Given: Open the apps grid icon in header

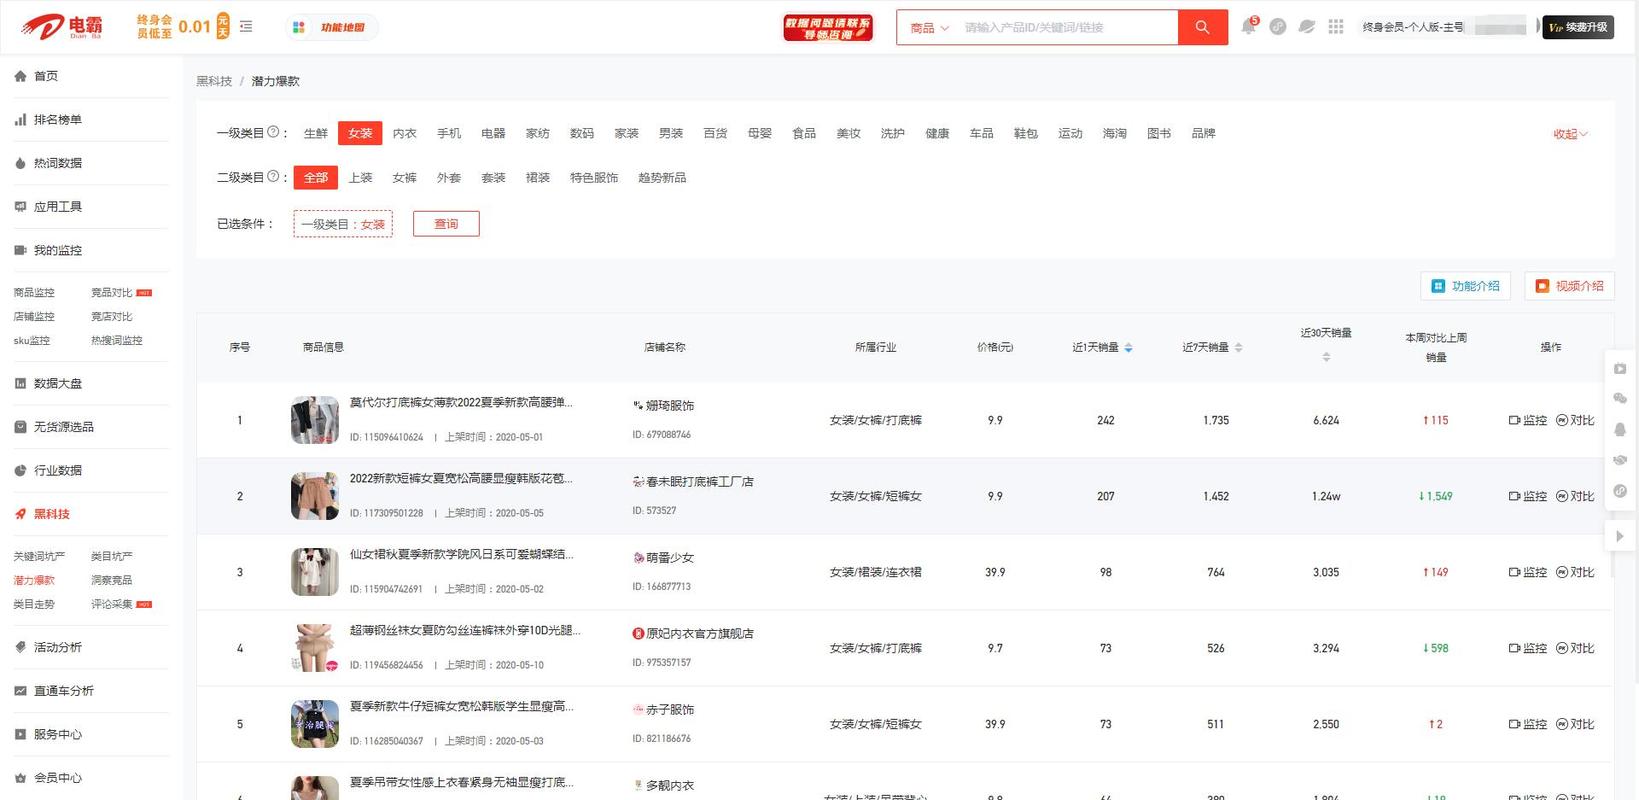Looking at the screenshot, I should pyautogui.click(x=1336, y=27).
